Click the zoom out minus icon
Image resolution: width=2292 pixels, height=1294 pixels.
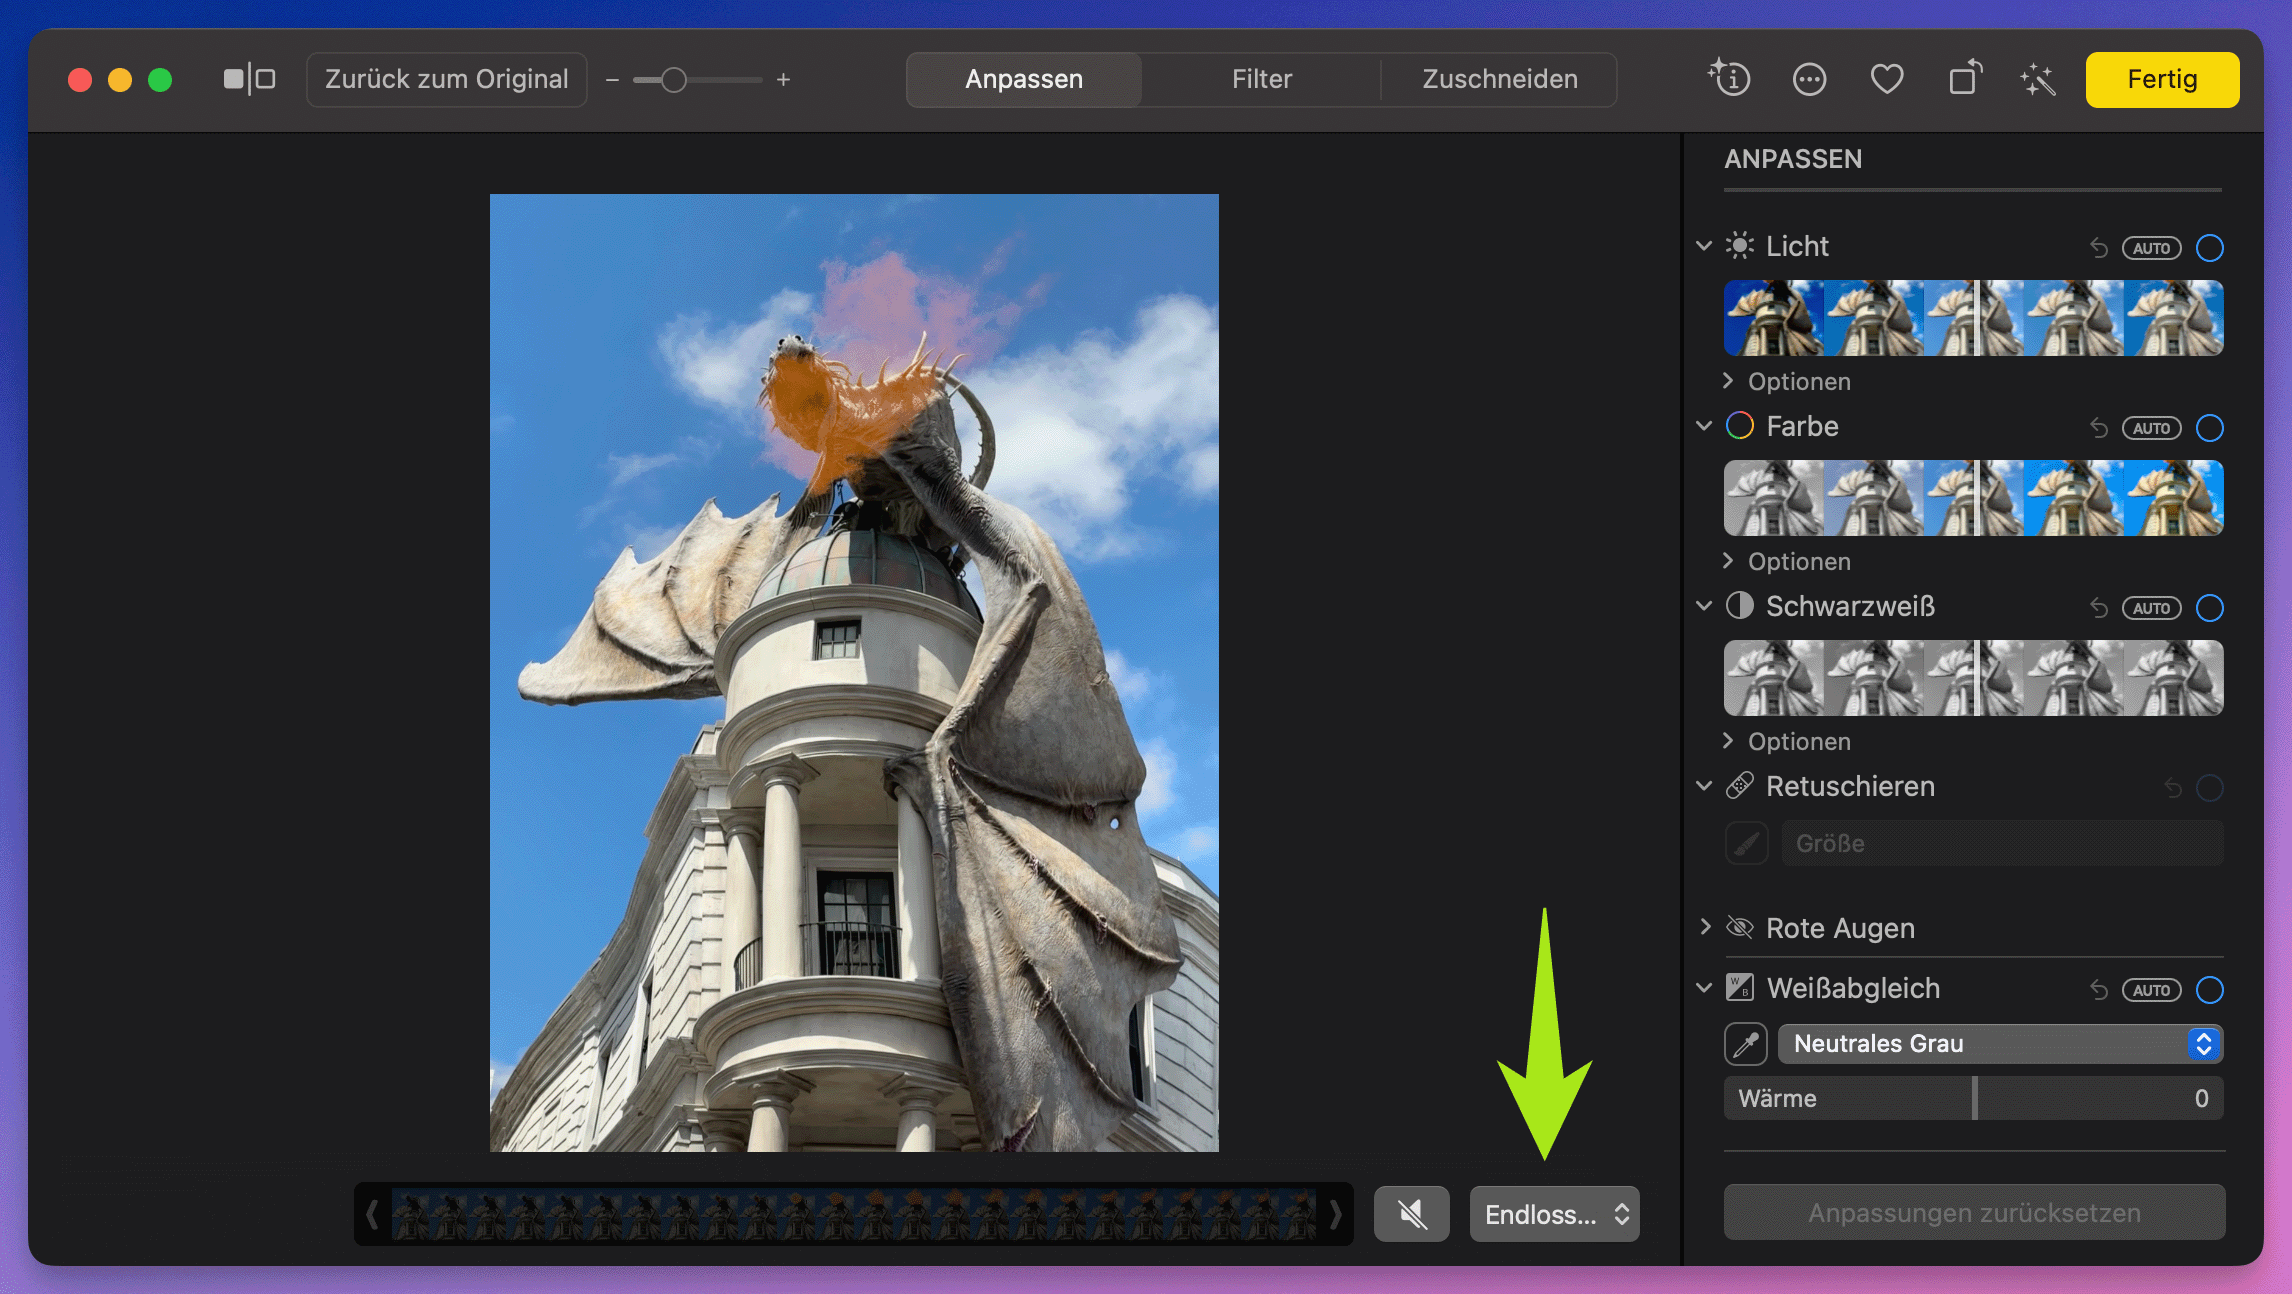612,80
